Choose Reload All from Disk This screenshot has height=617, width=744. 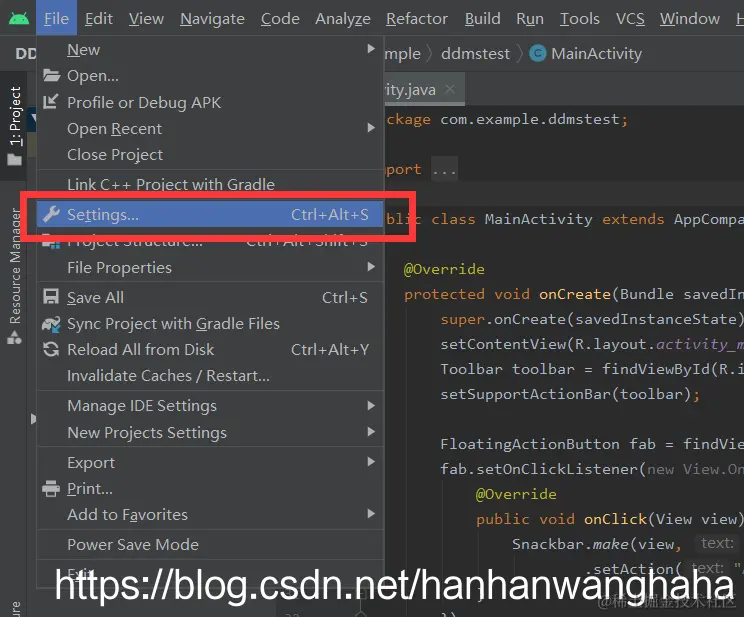tap(210, 350)
